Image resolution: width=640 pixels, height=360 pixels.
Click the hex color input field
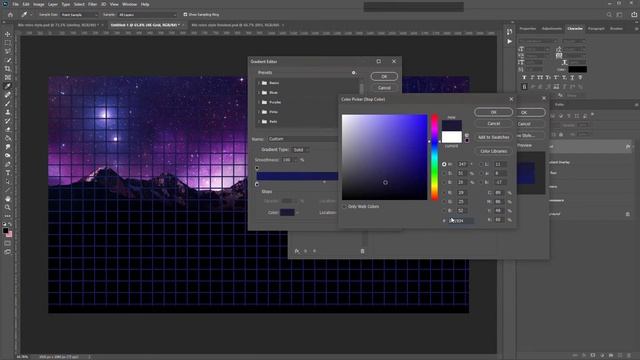coord(461,221)
